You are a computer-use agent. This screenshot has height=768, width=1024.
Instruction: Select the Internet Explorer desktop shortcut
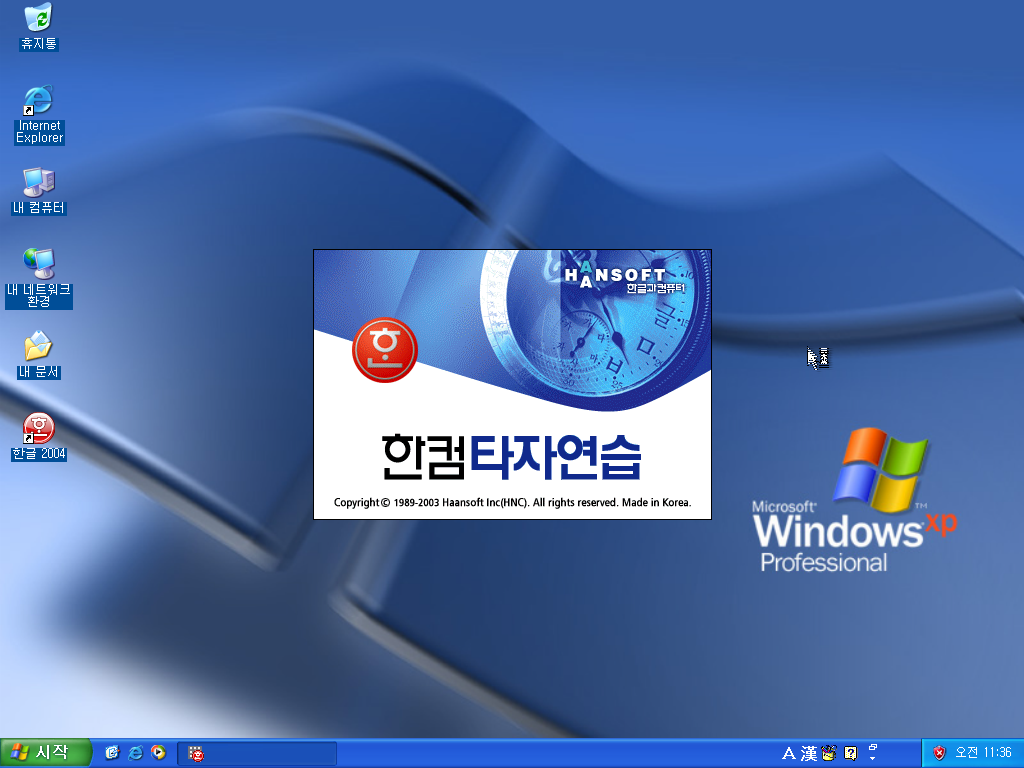[x=39, y=114]
